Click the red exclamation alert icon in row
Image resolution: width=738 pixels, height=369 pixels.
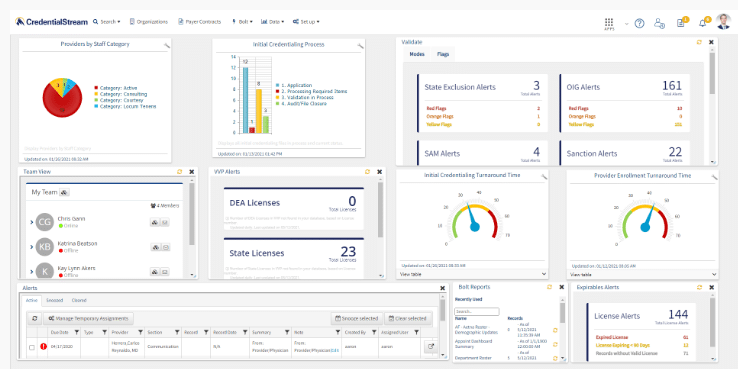[44, 347]
